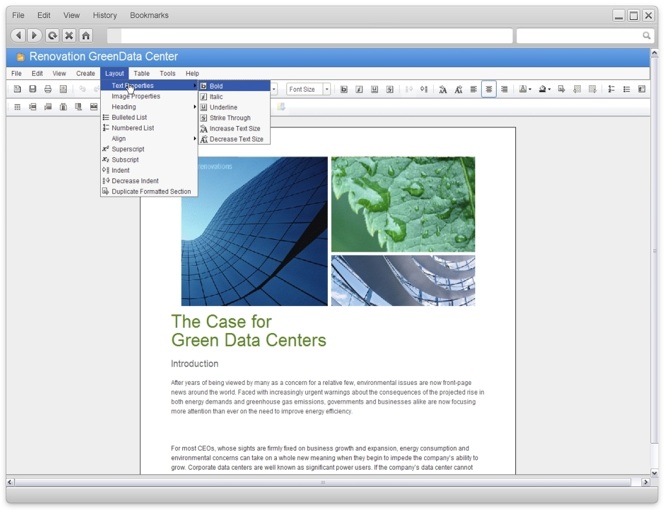Click the Decrease Text Size toolbar icon

coord(458,89)
